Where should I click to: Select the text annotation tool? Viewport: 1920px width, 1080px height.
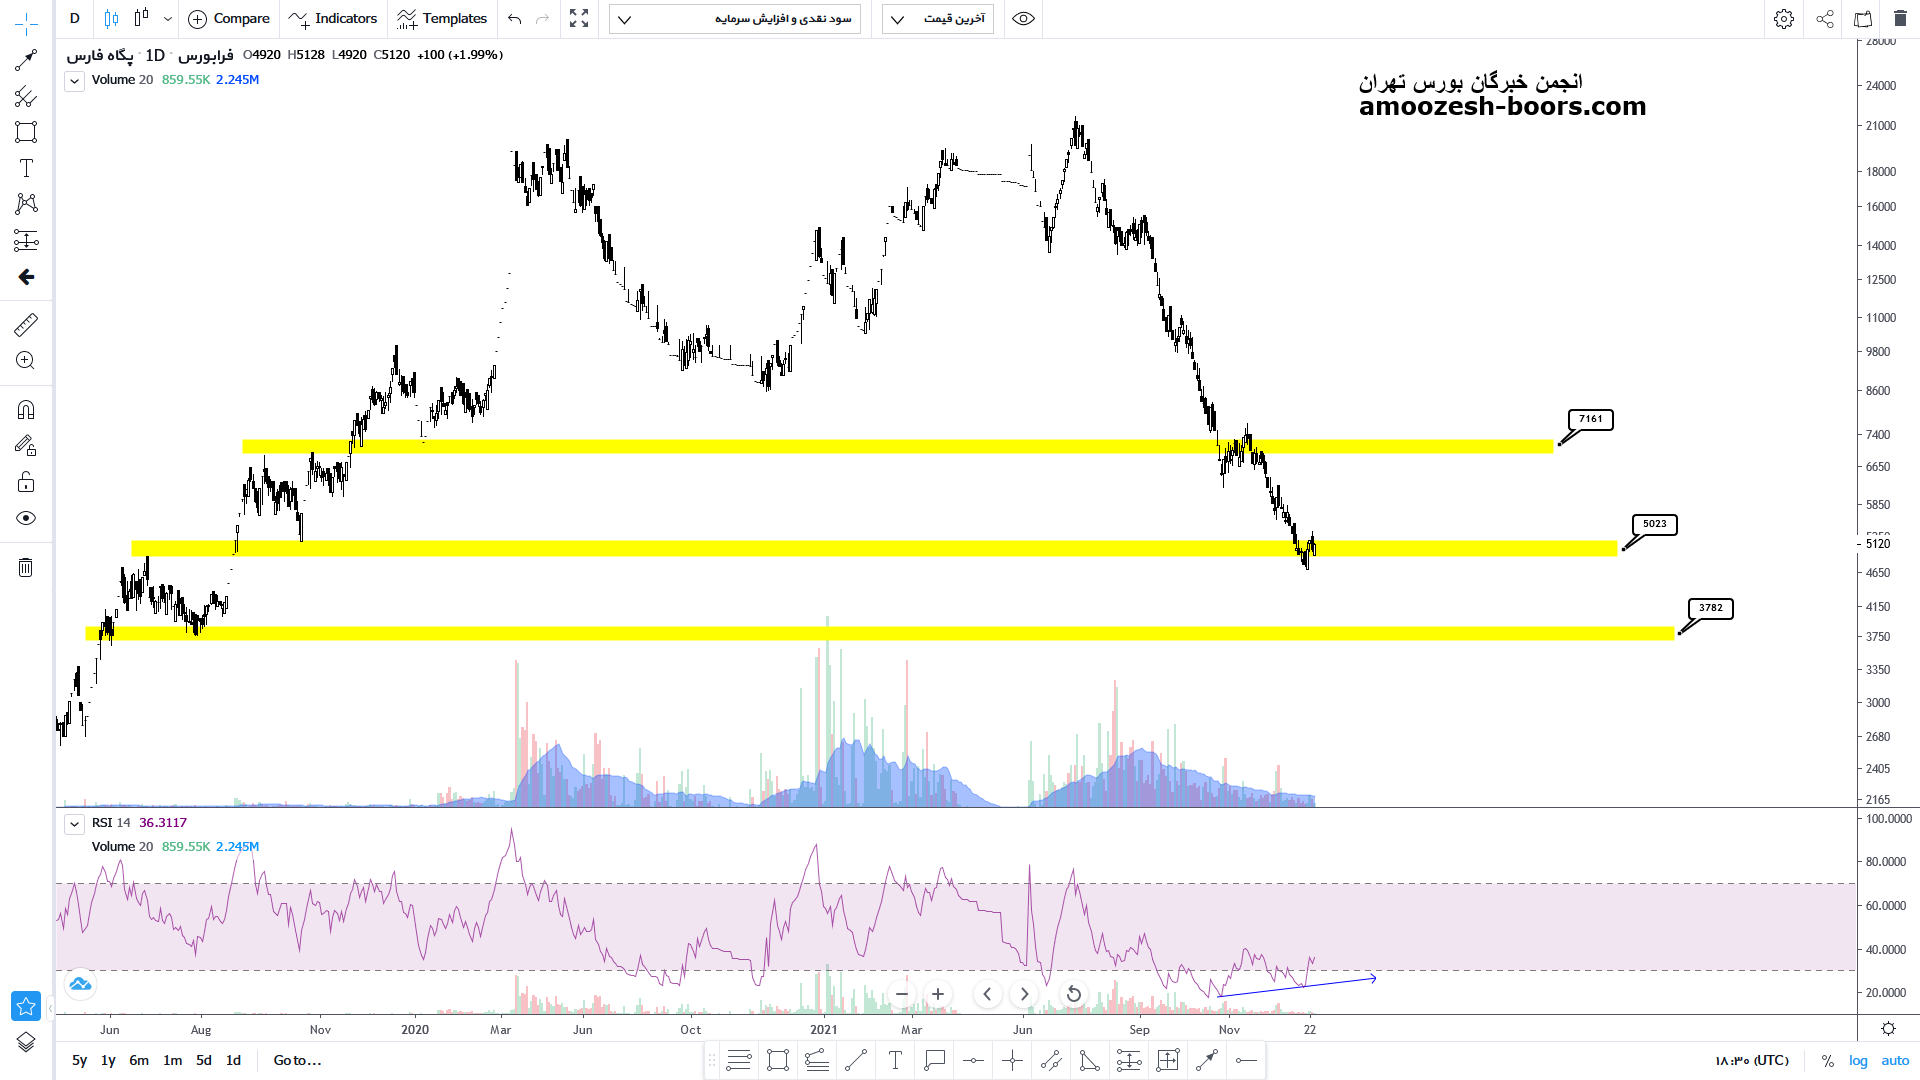click(26, 168)
